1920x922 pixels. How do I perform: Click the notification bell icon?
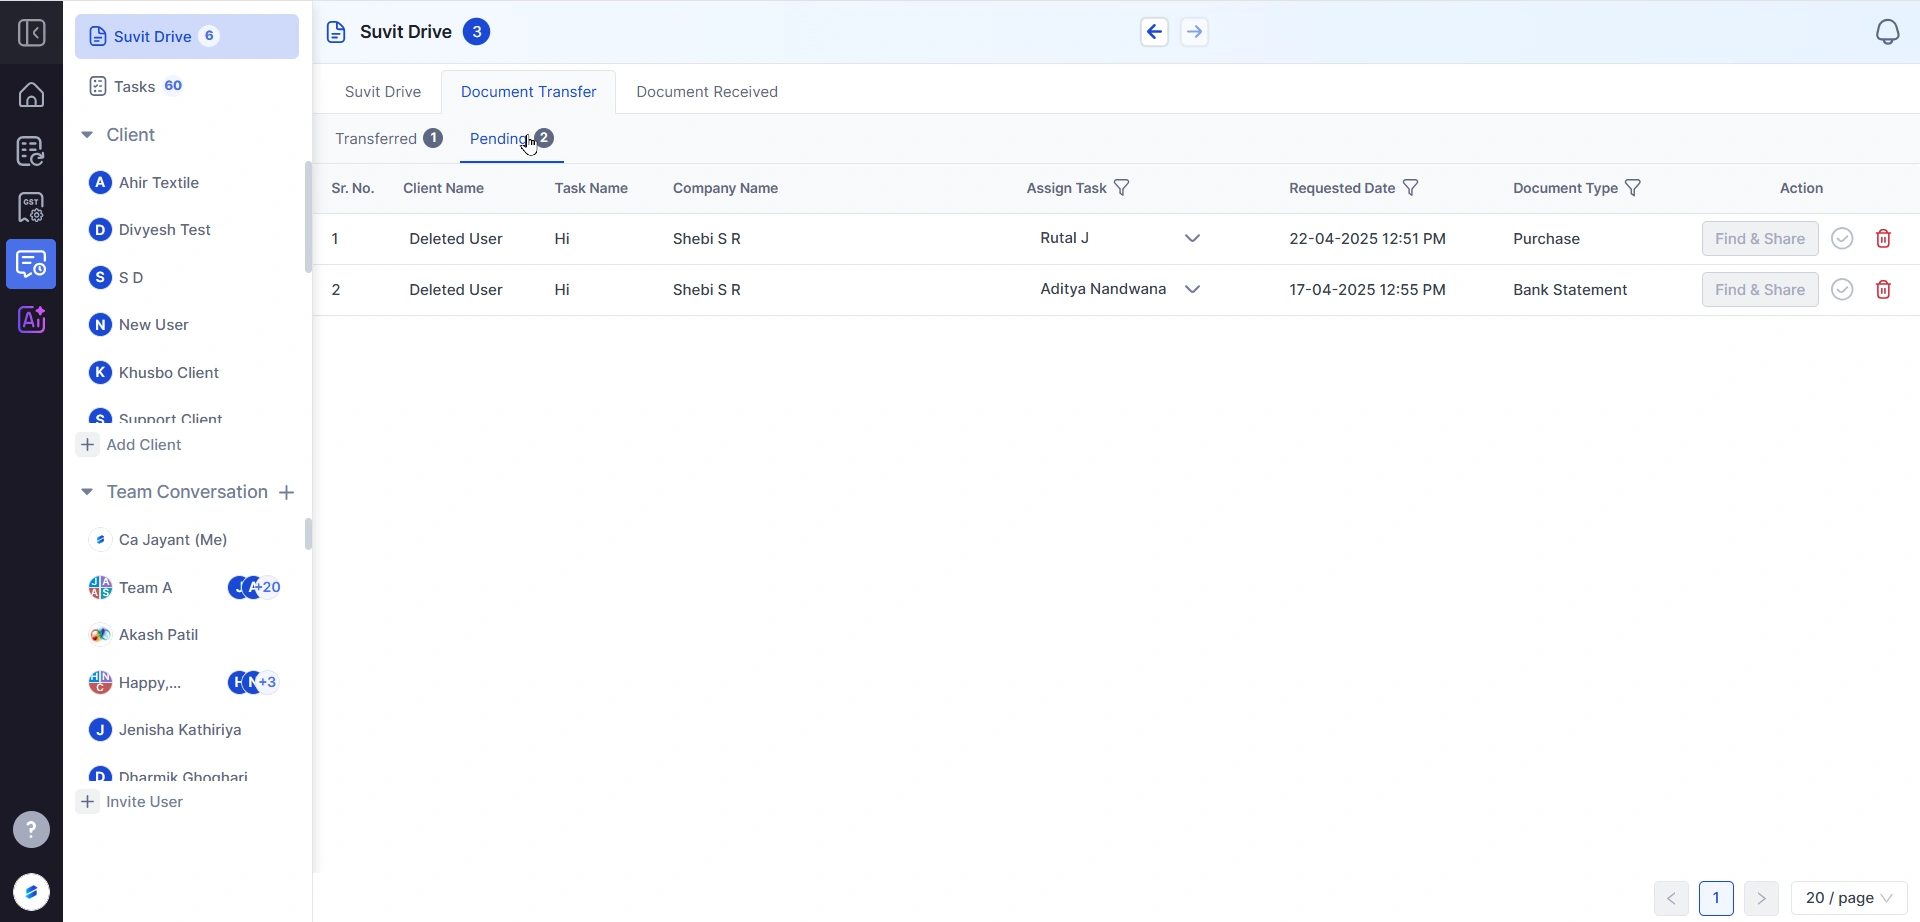click(x=1887, y=32)
